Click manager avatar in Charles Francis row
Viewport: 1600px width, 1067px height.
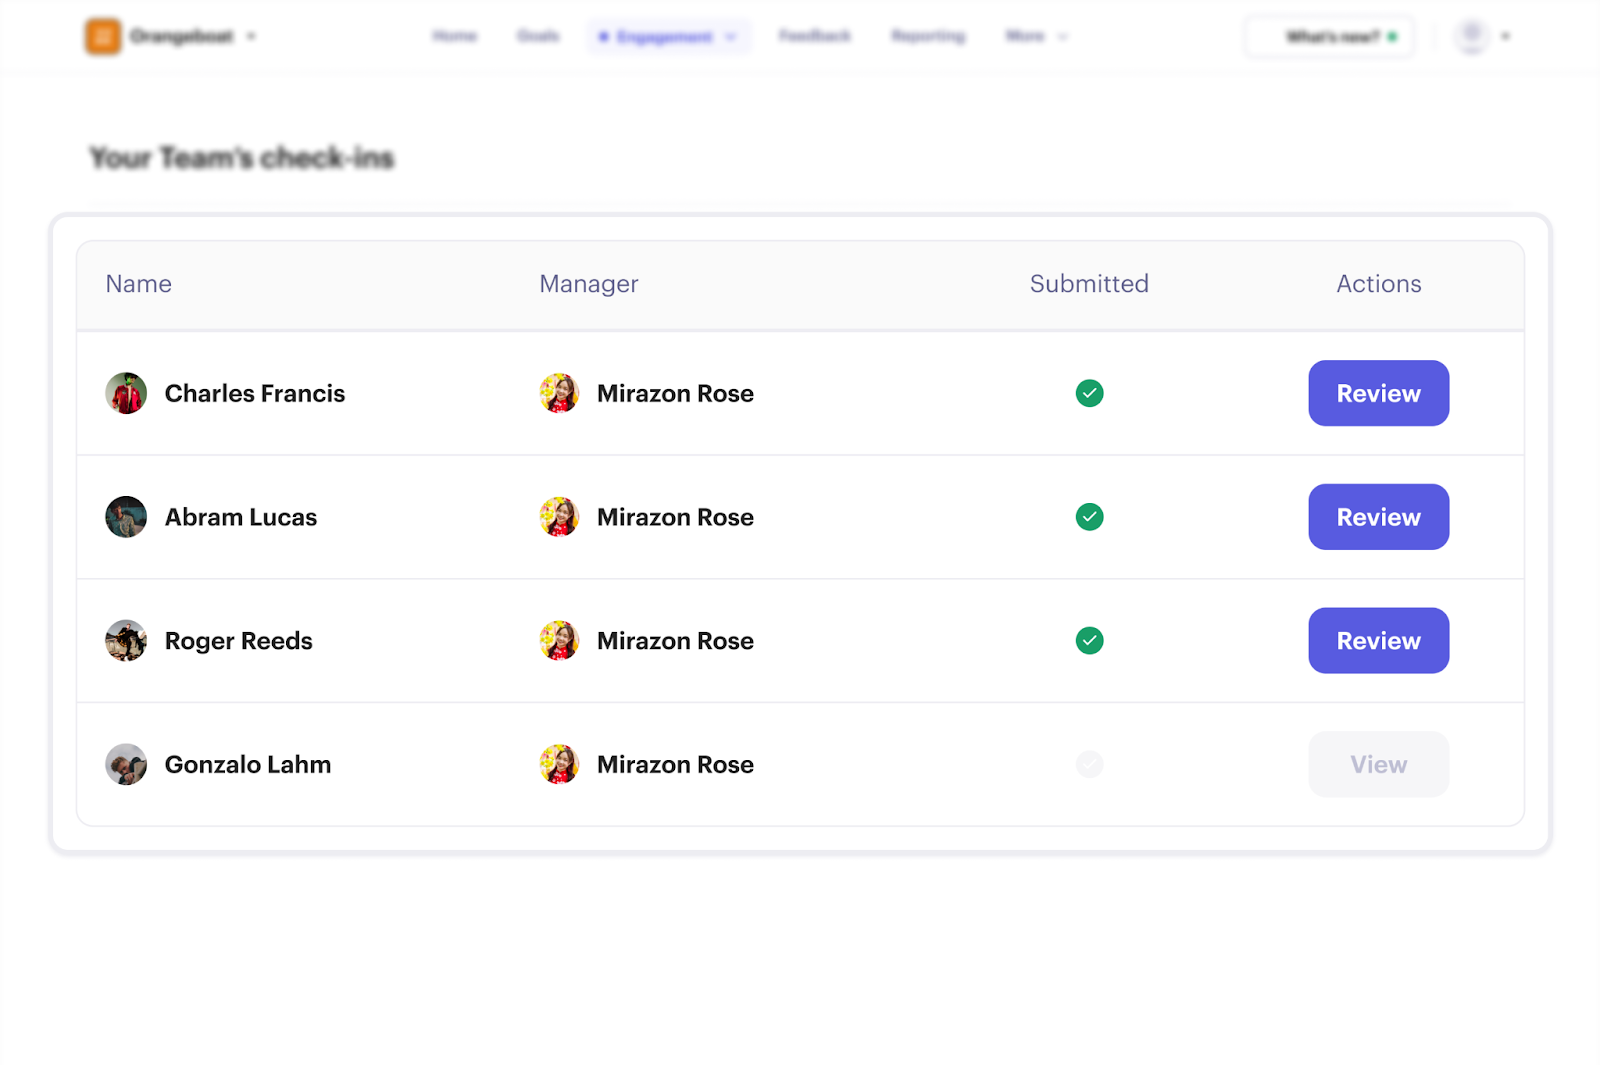pos(559,393)
